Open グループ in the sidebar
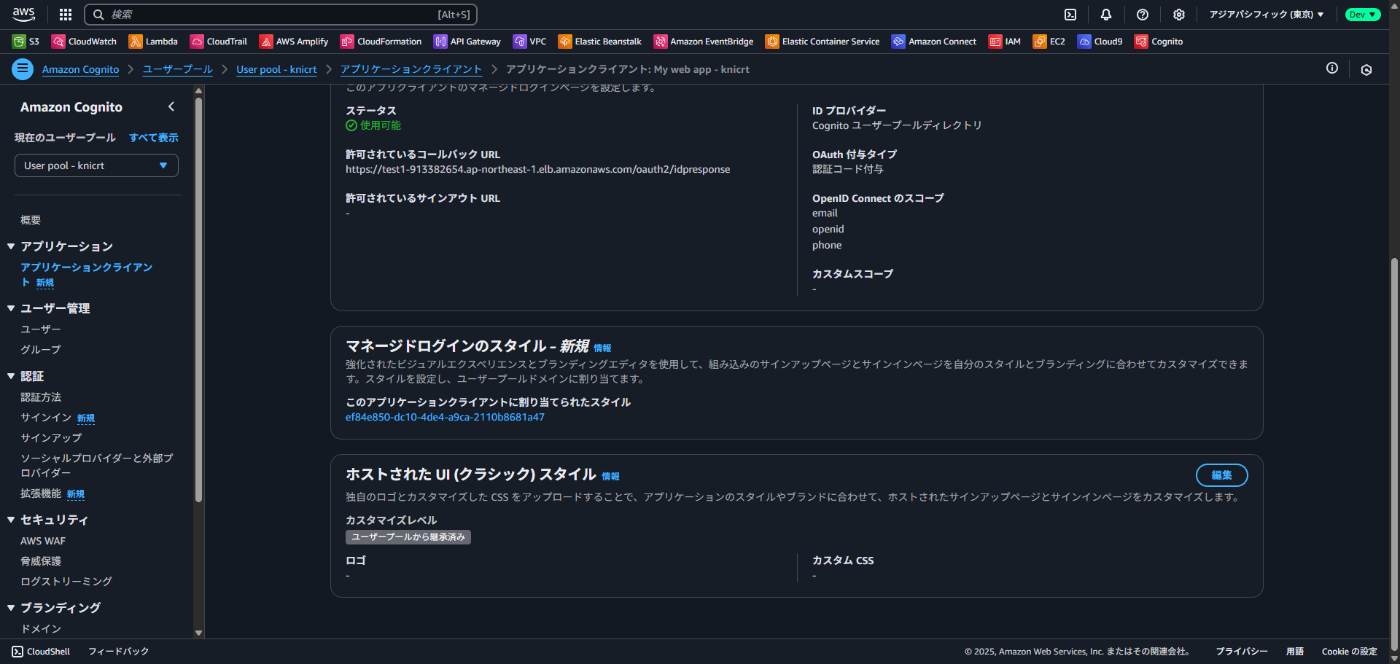1400x664 pixels. [41, 349]
